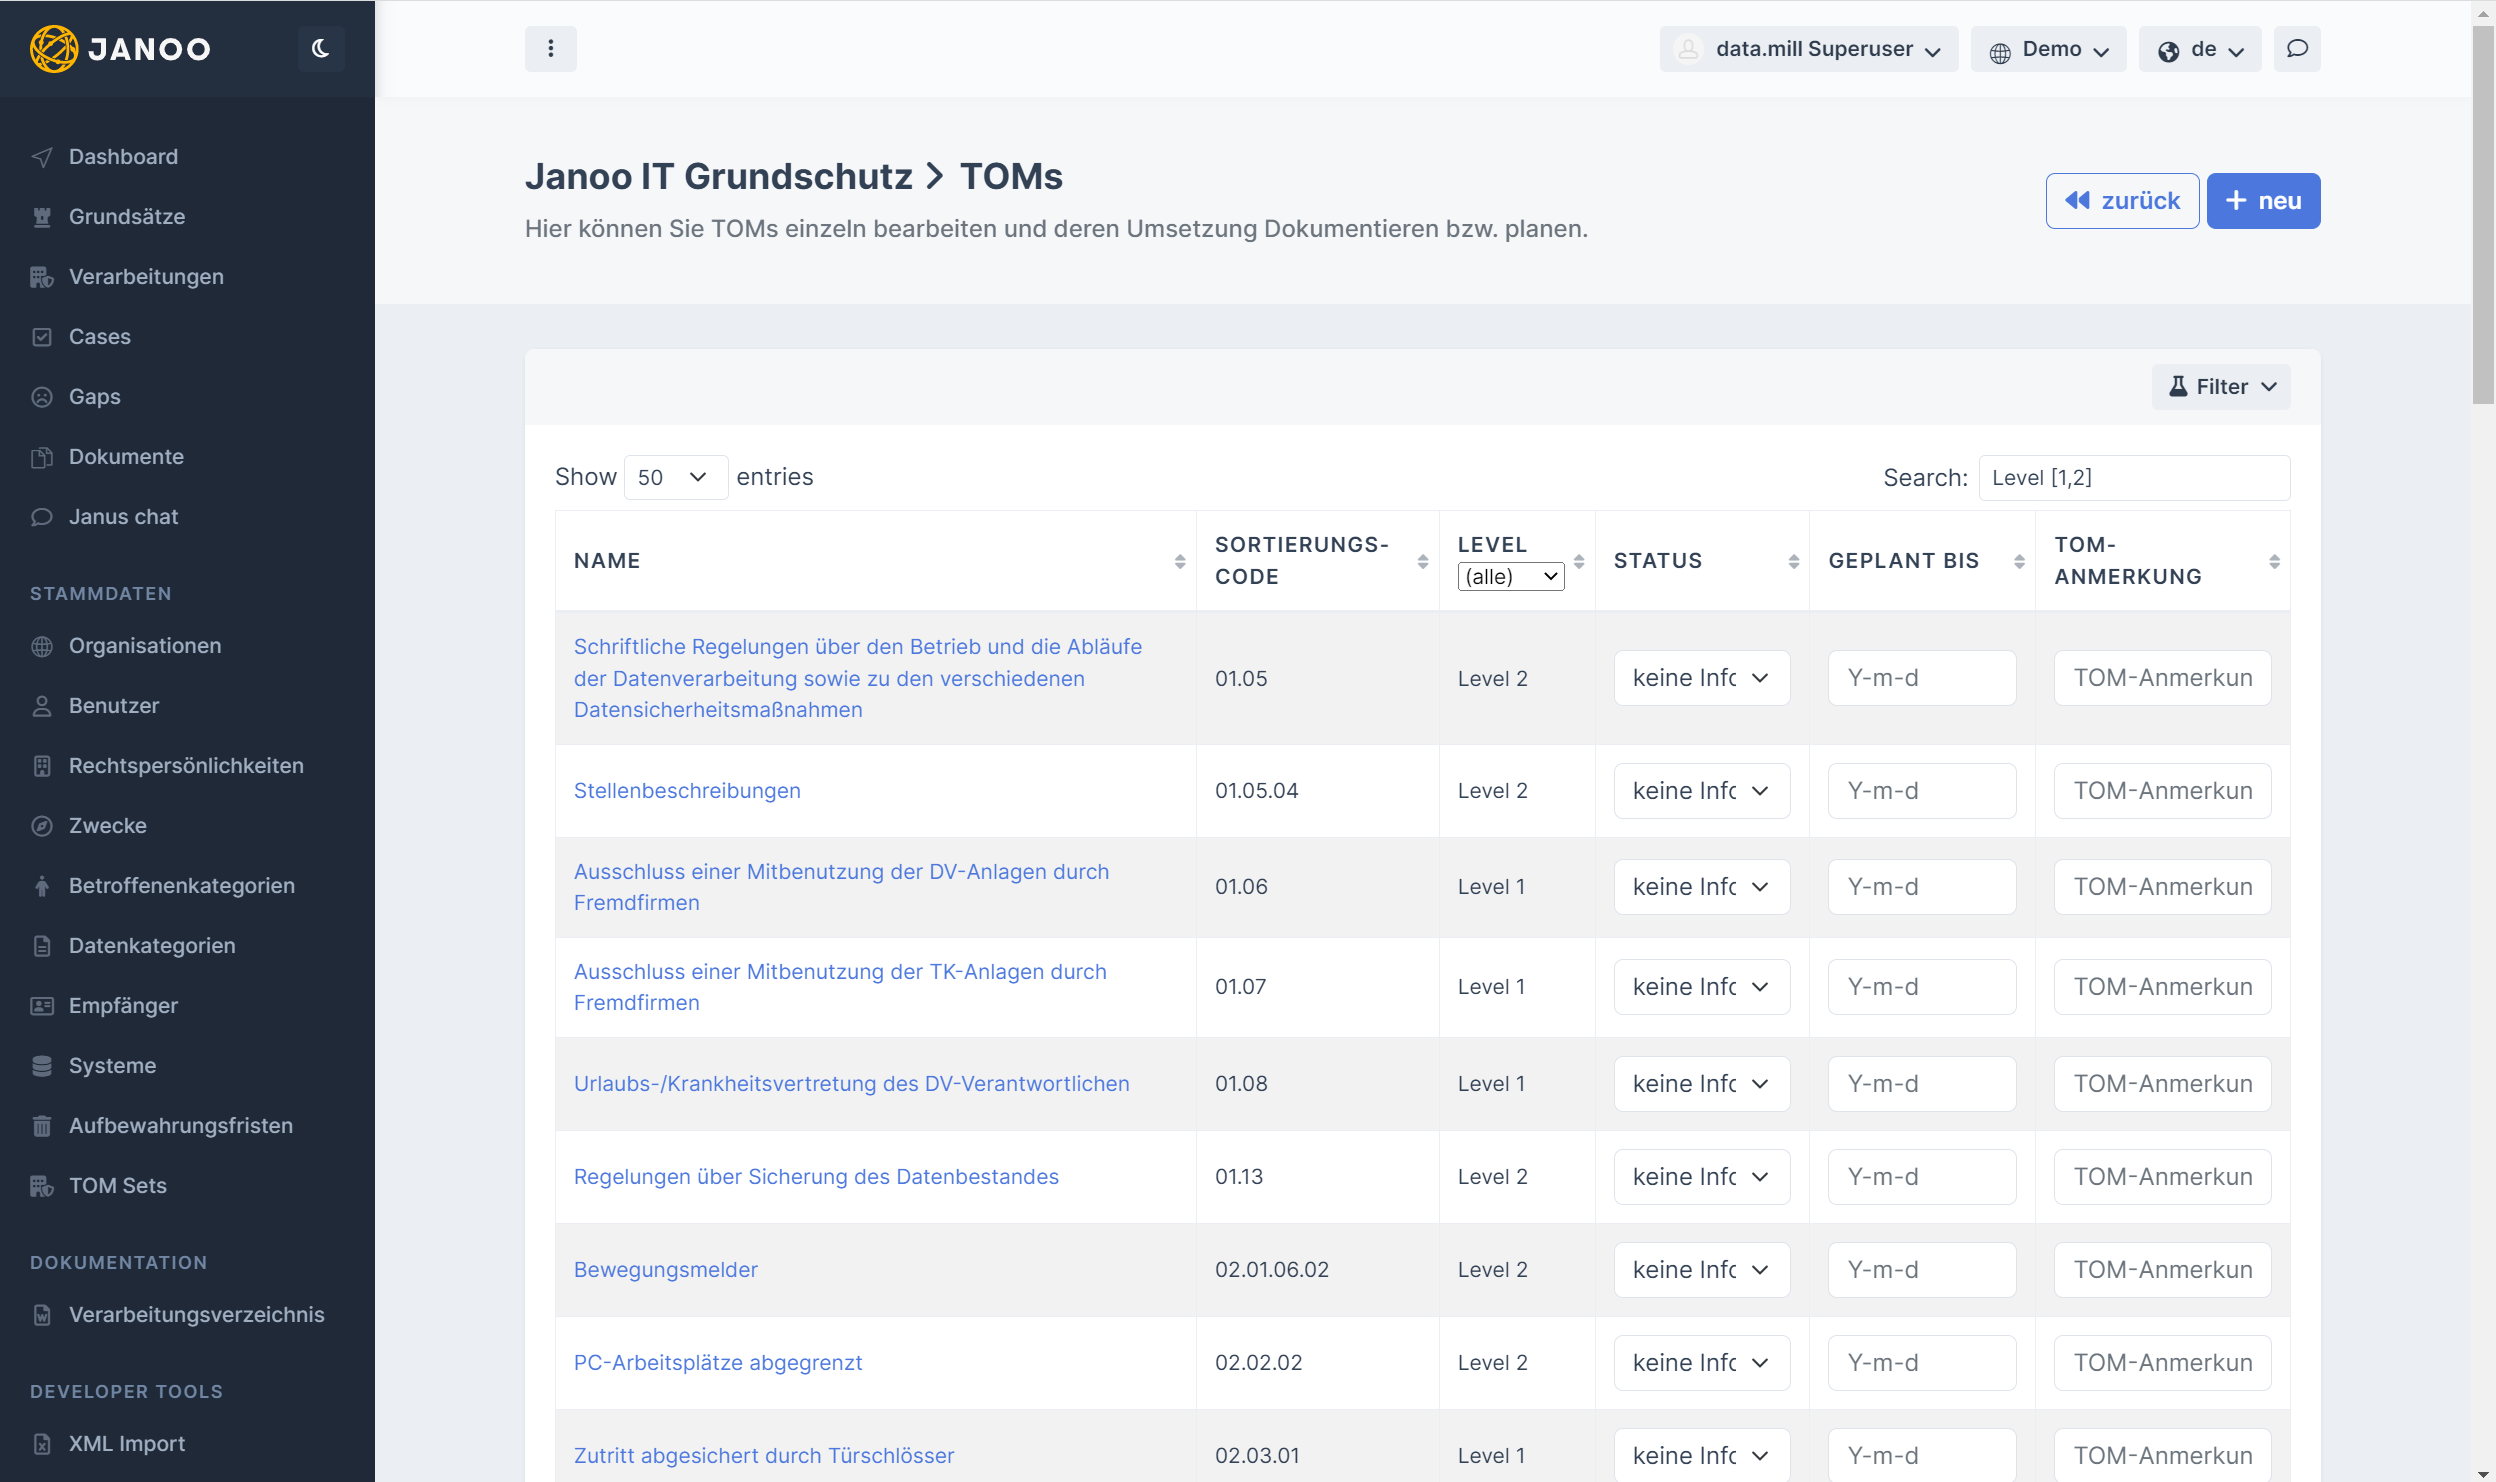
Task: Open Aufbewahrungsfristen sidebar entry
Action: [180, 1126]
